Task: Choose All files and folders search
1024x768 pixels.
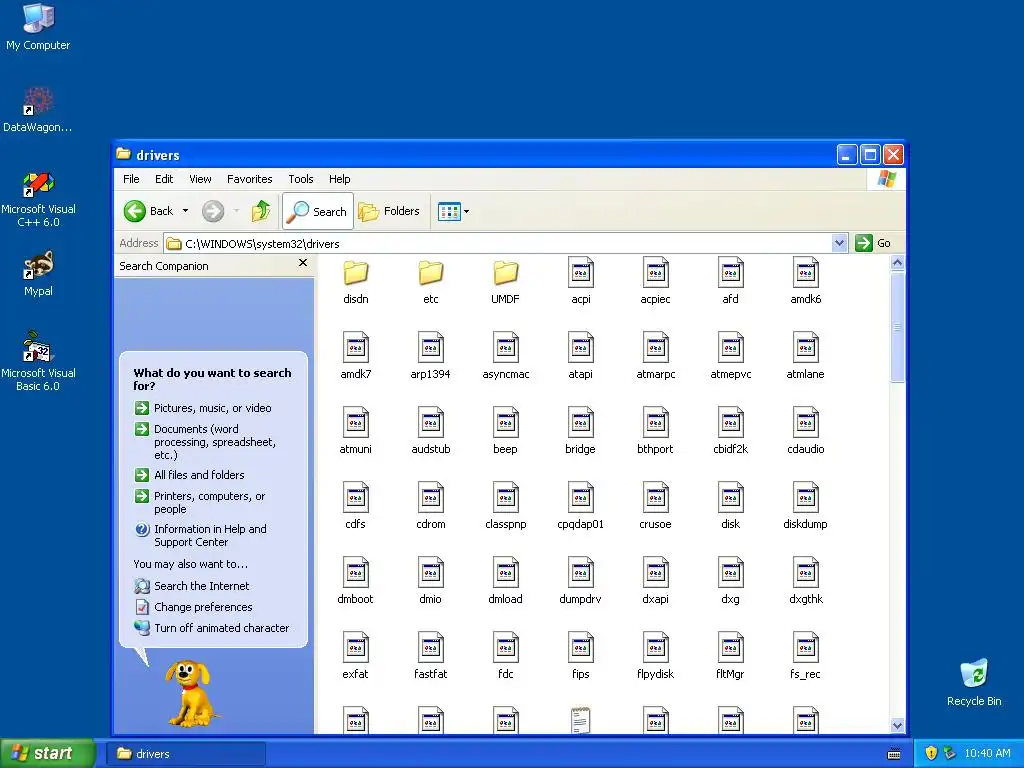Action: coord(189,475)
